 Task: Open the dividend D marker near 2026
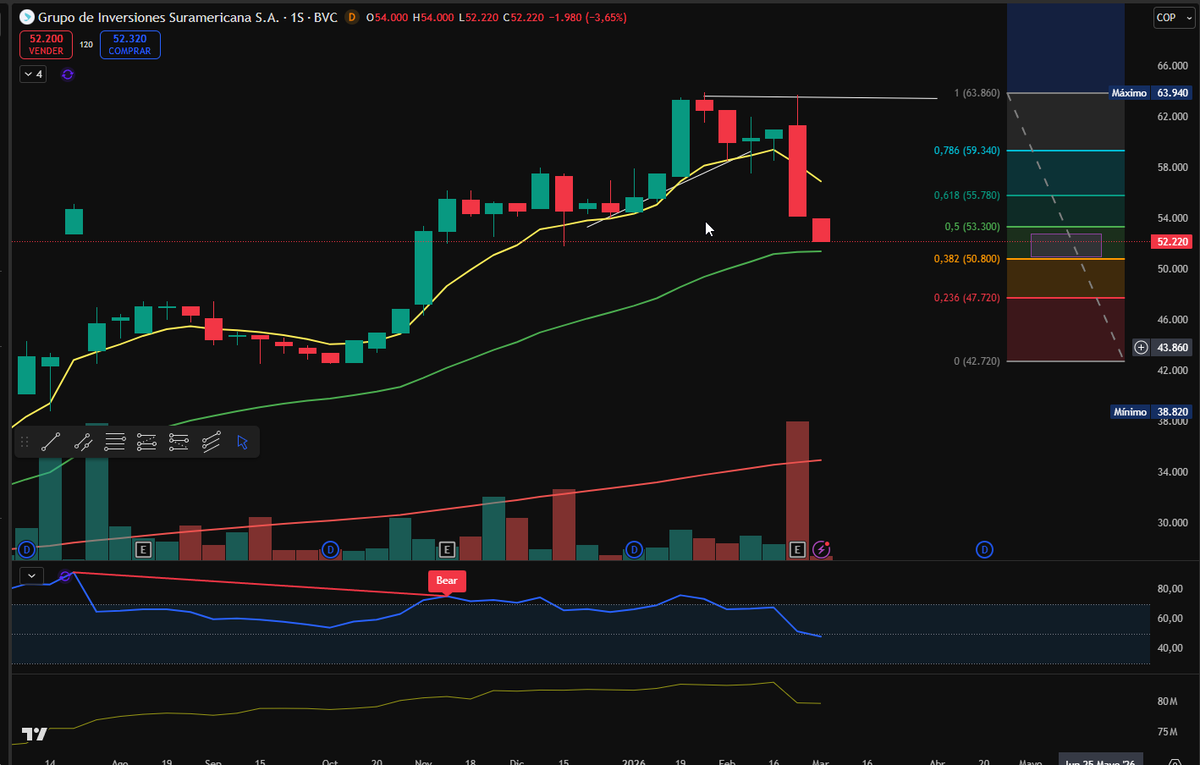pyautogui.click(x=633, y=549)
